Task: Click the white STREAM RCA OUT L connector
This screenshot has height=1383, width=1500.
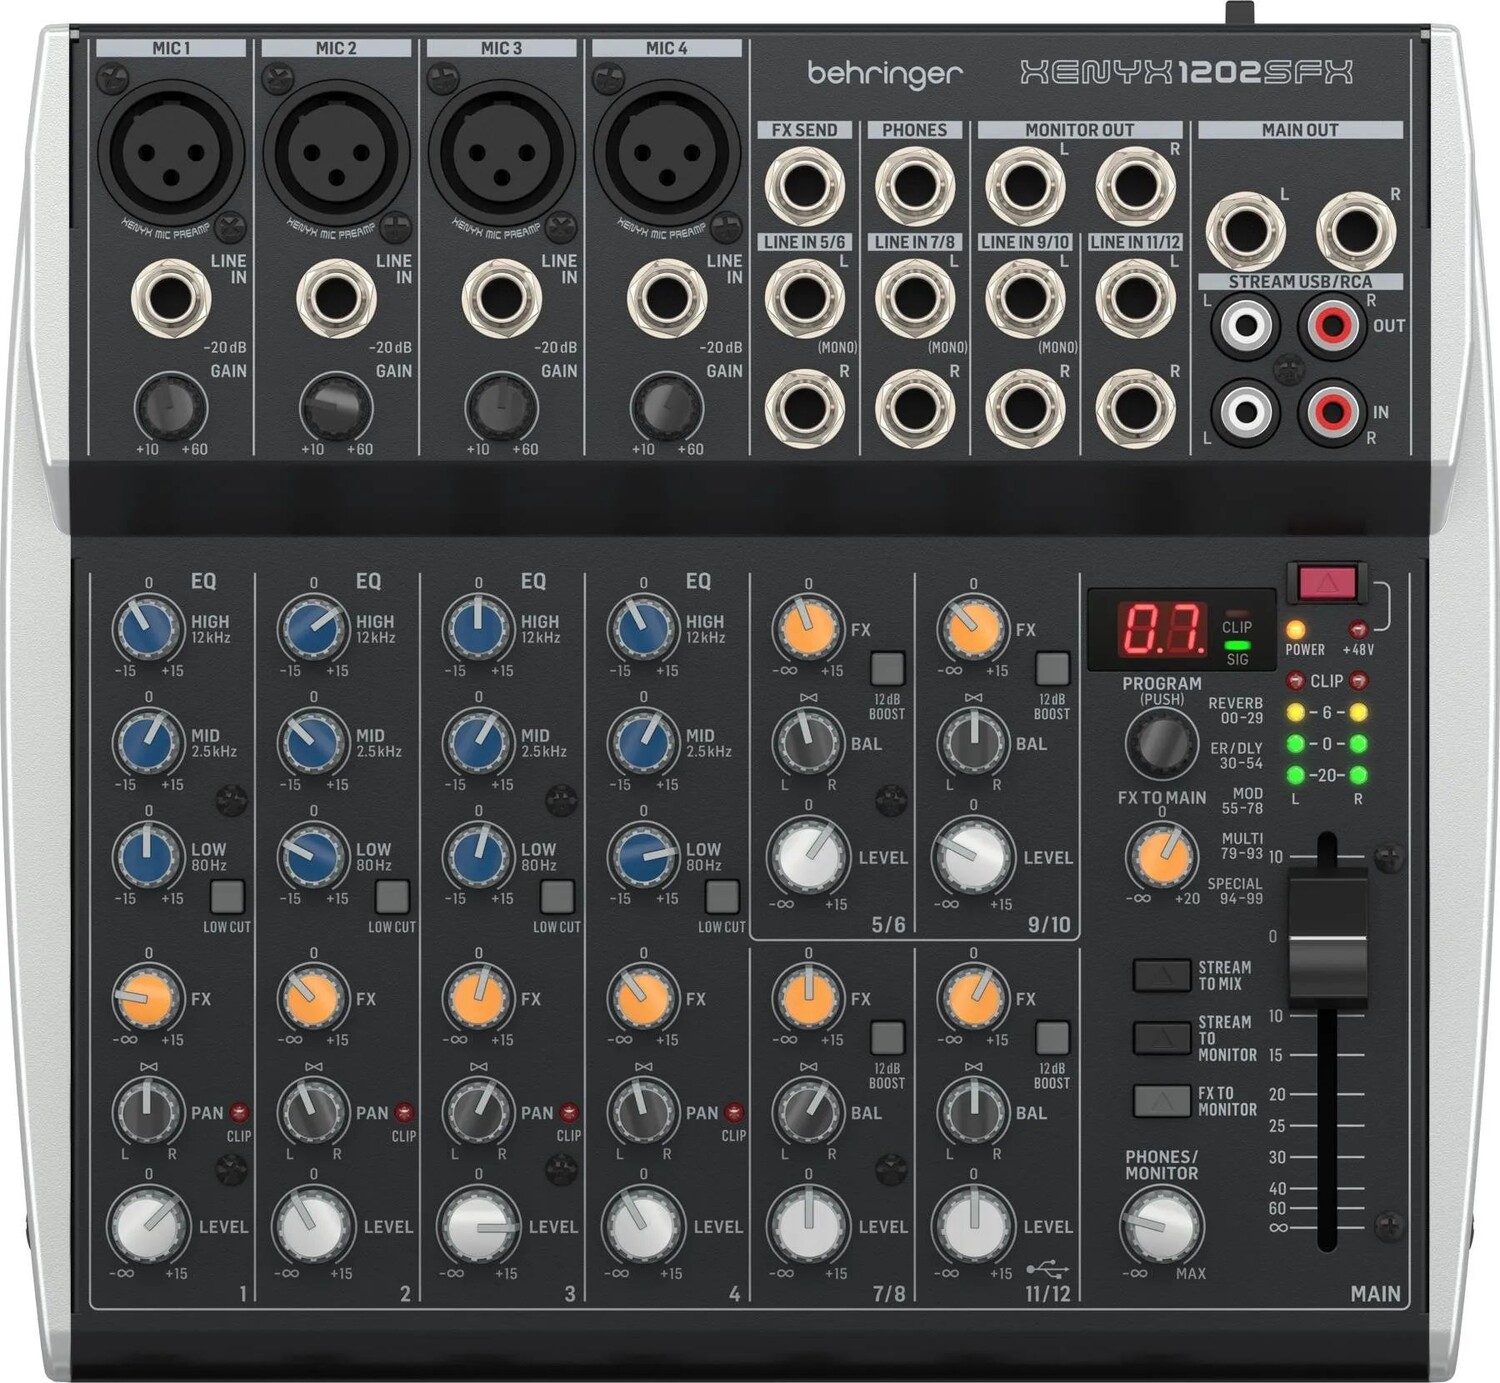Action: (1246, 324)
